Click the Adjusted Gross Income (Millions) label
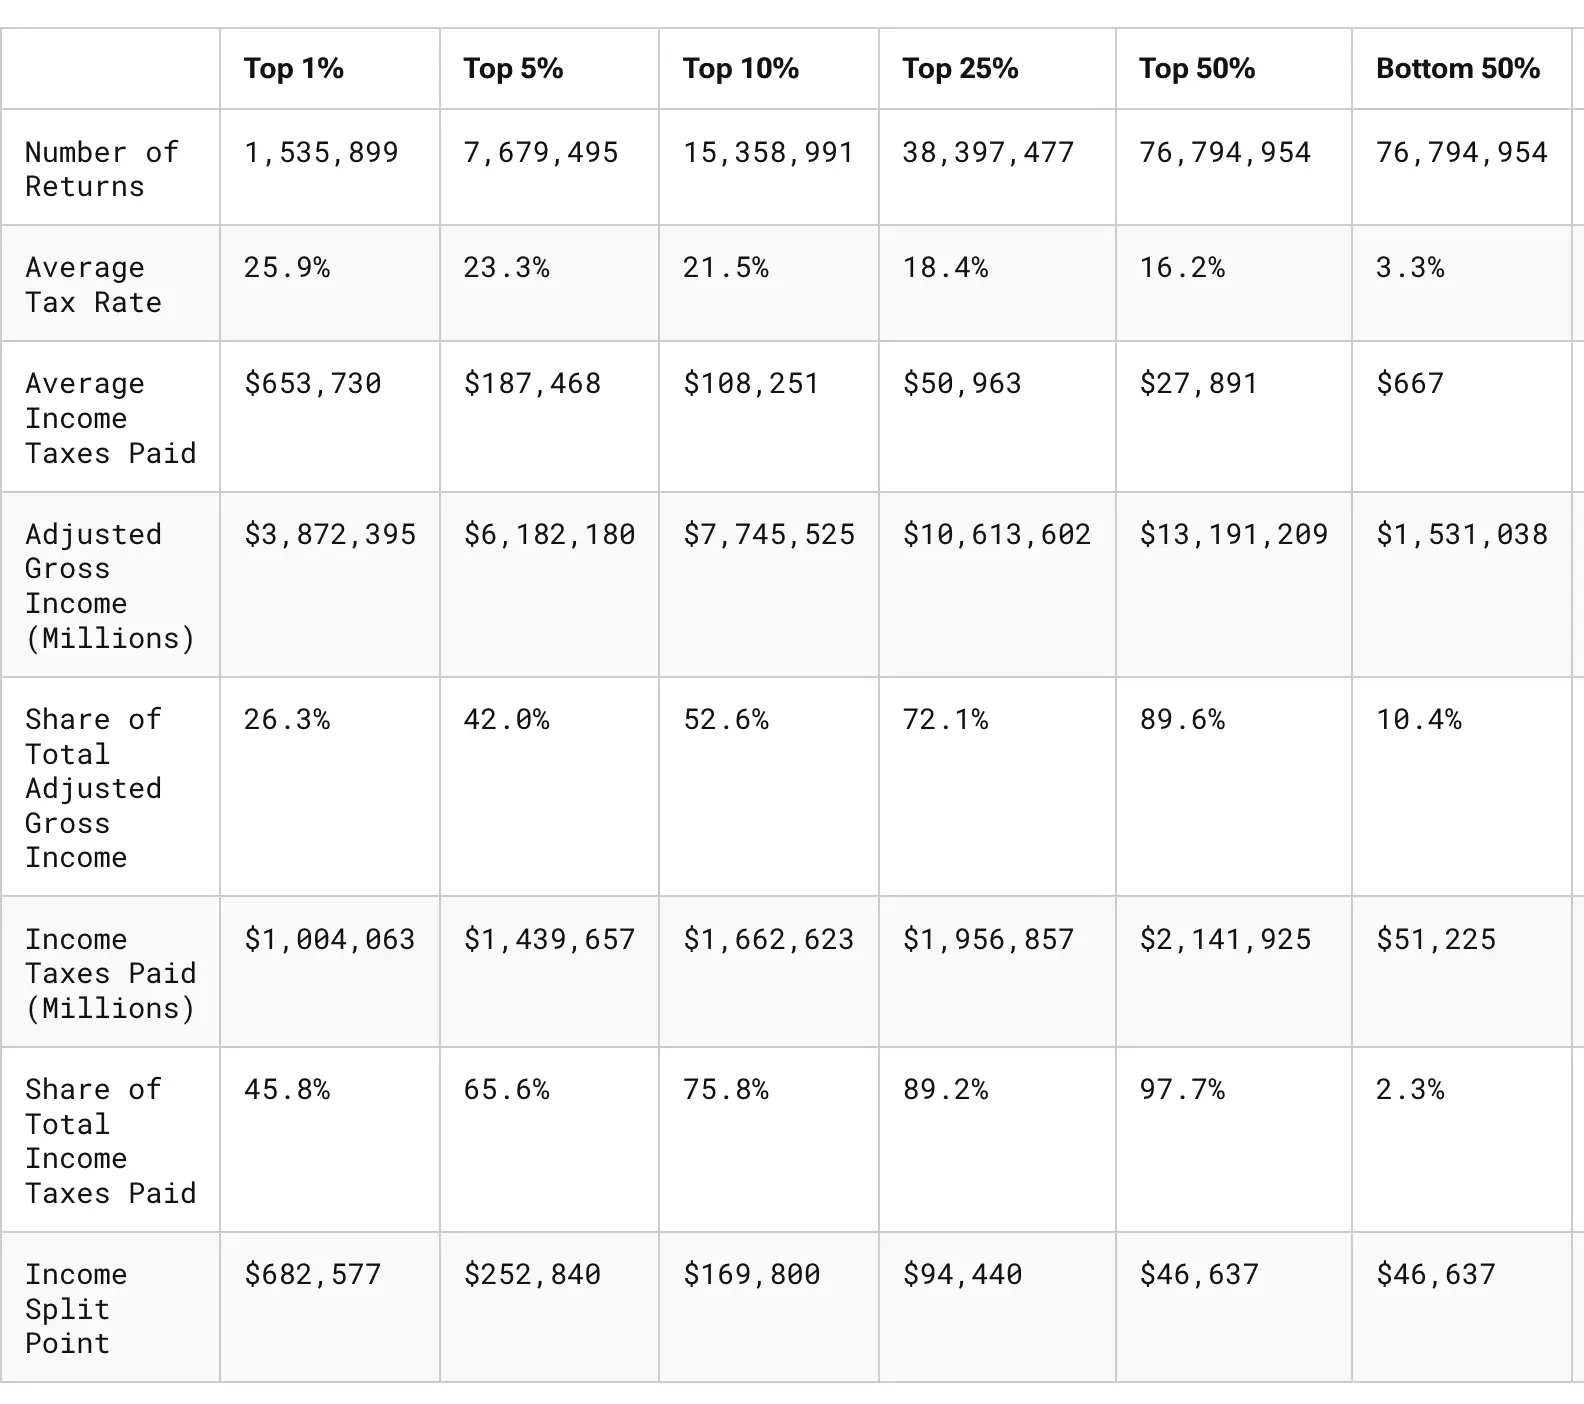This screenshot has width=1584, height=1404. [110, 586]
